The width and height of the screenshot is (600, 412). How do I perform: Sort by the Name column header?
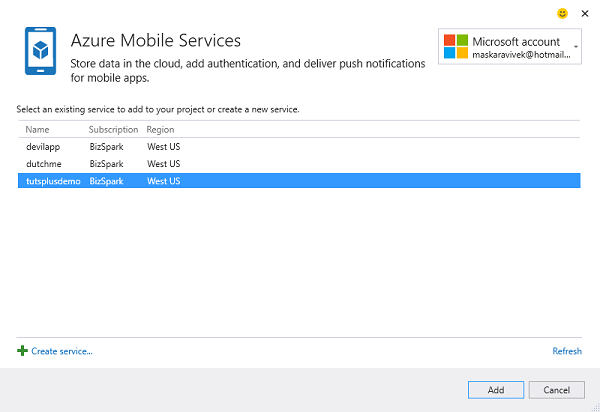38,129
